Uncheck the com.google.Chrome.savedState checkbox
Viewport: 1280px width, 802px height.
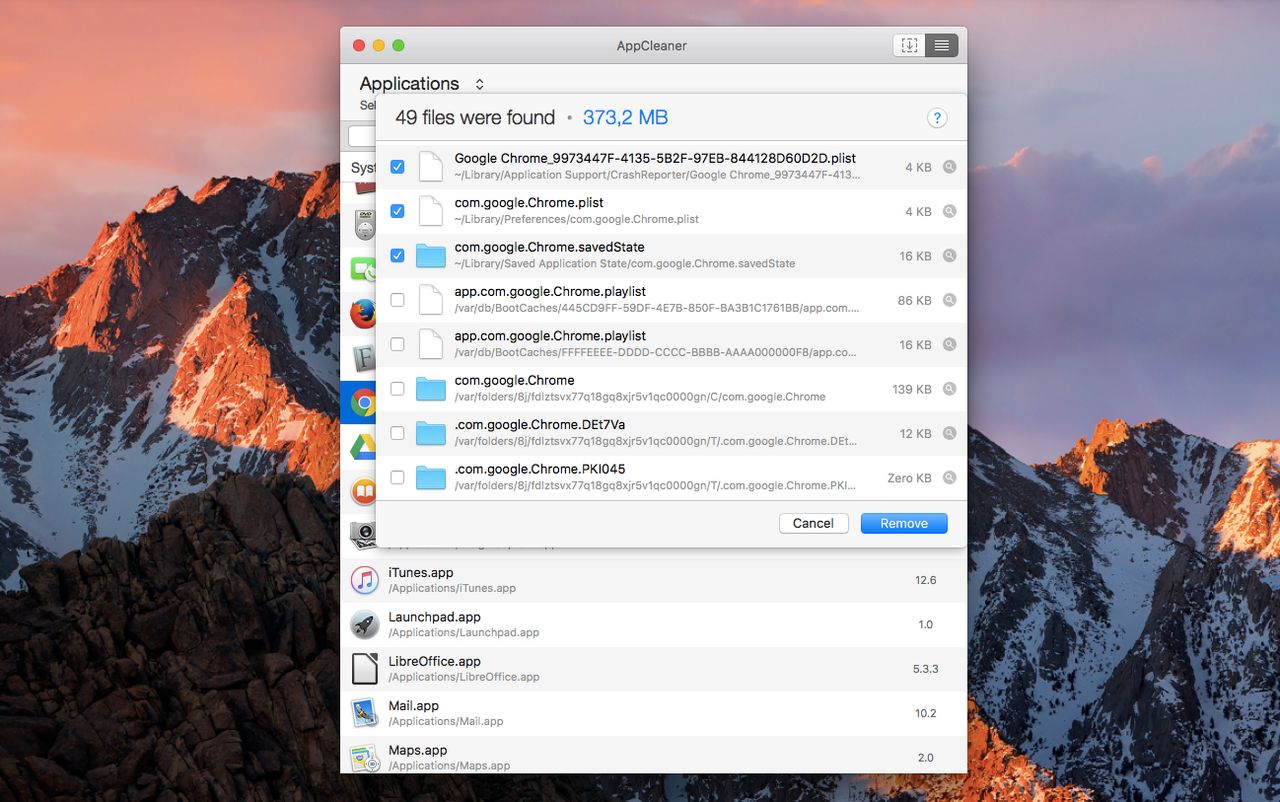pyautogui.click(x=397, y=256)
